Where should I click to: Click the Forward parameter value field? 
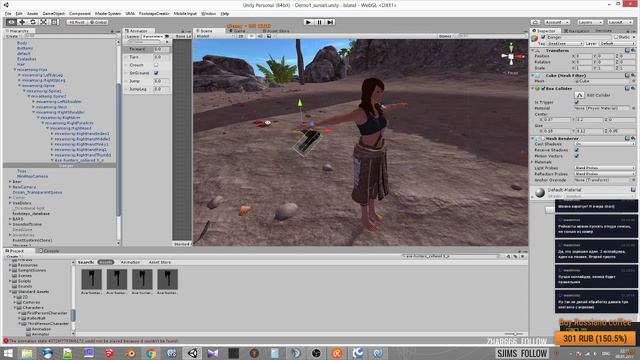coord(162,49)
